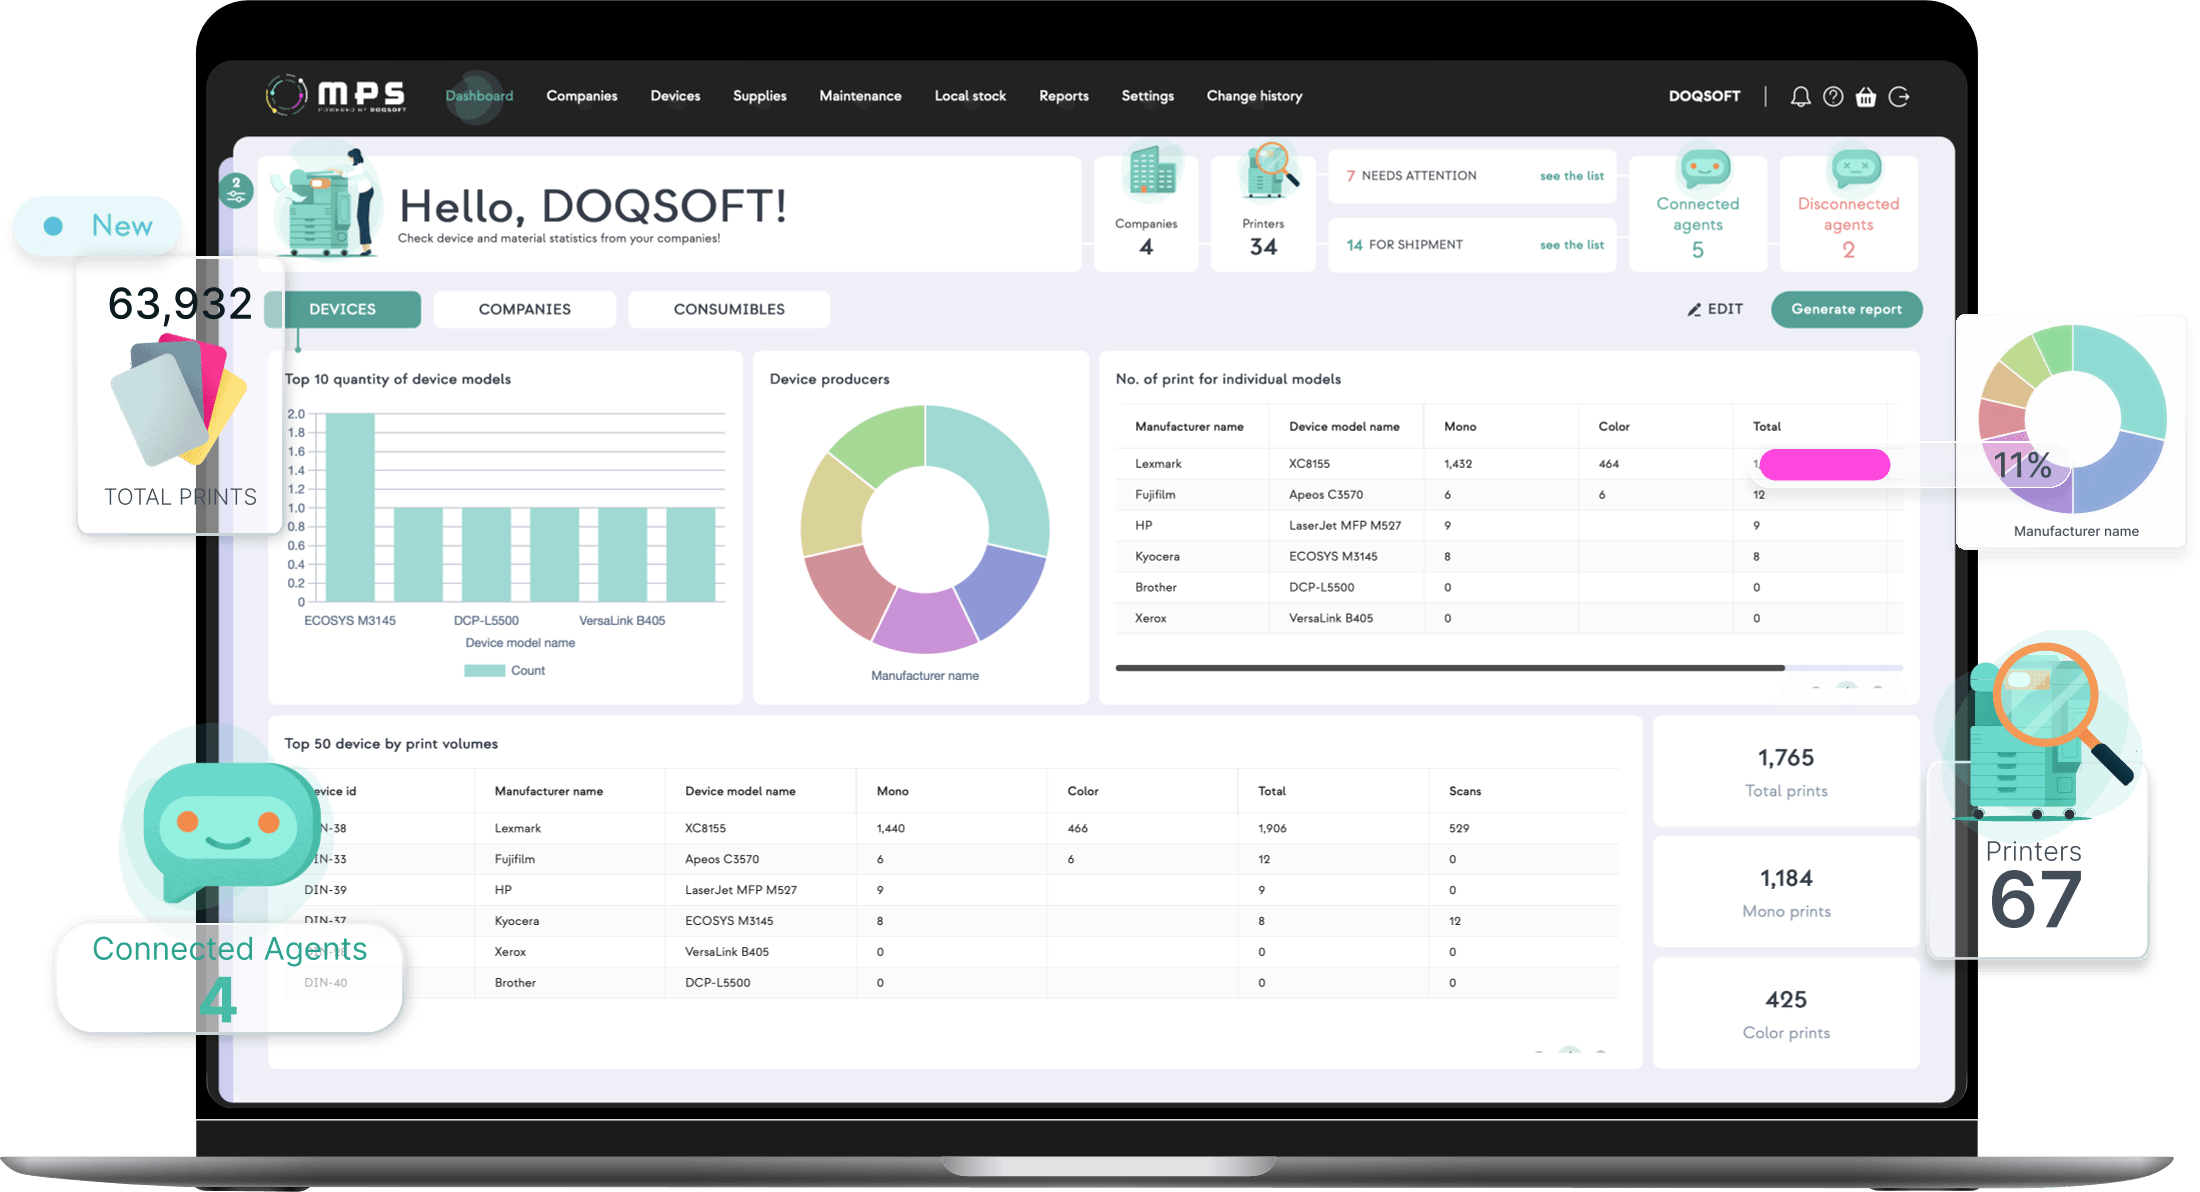Screen dimensions: 2200x1192
Task: Click the Connected agents robot icon
Action: tap(1705, 169)
